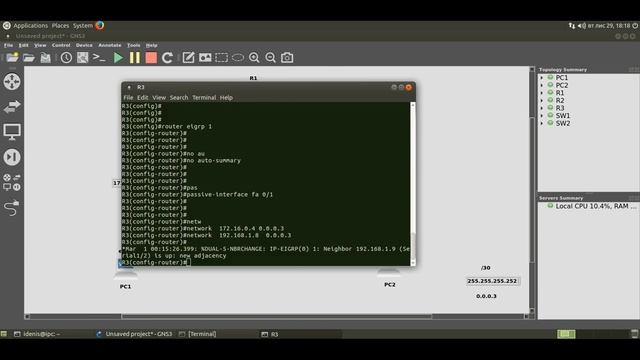Viewport: 640px width, 360px height.
Task: Expand PC1 in Topology Summary
Action: coord(542,78)
